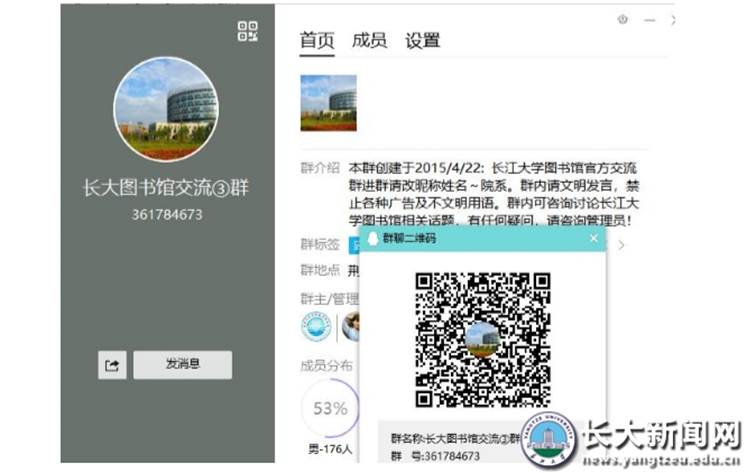Select the group number 361784673 in sidebar

click(x=167, y=214)
